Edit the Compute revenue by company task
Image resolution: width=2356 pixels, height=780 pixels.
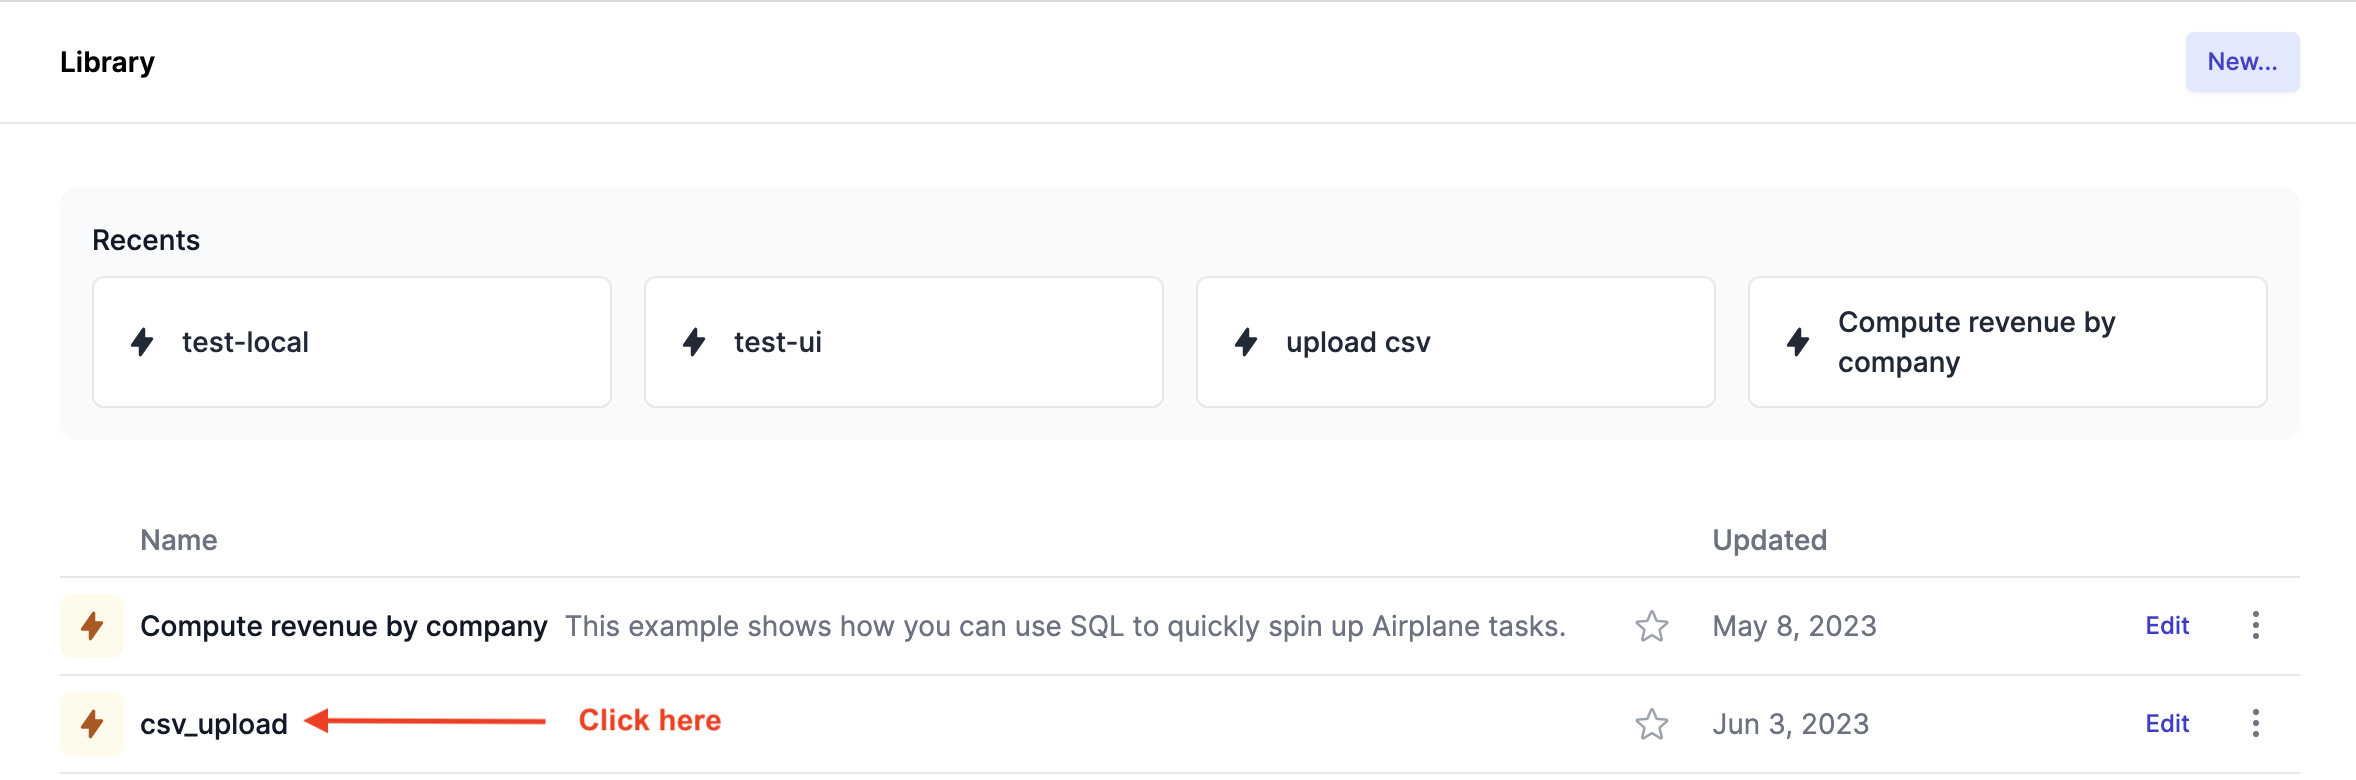pos(2167,626)
